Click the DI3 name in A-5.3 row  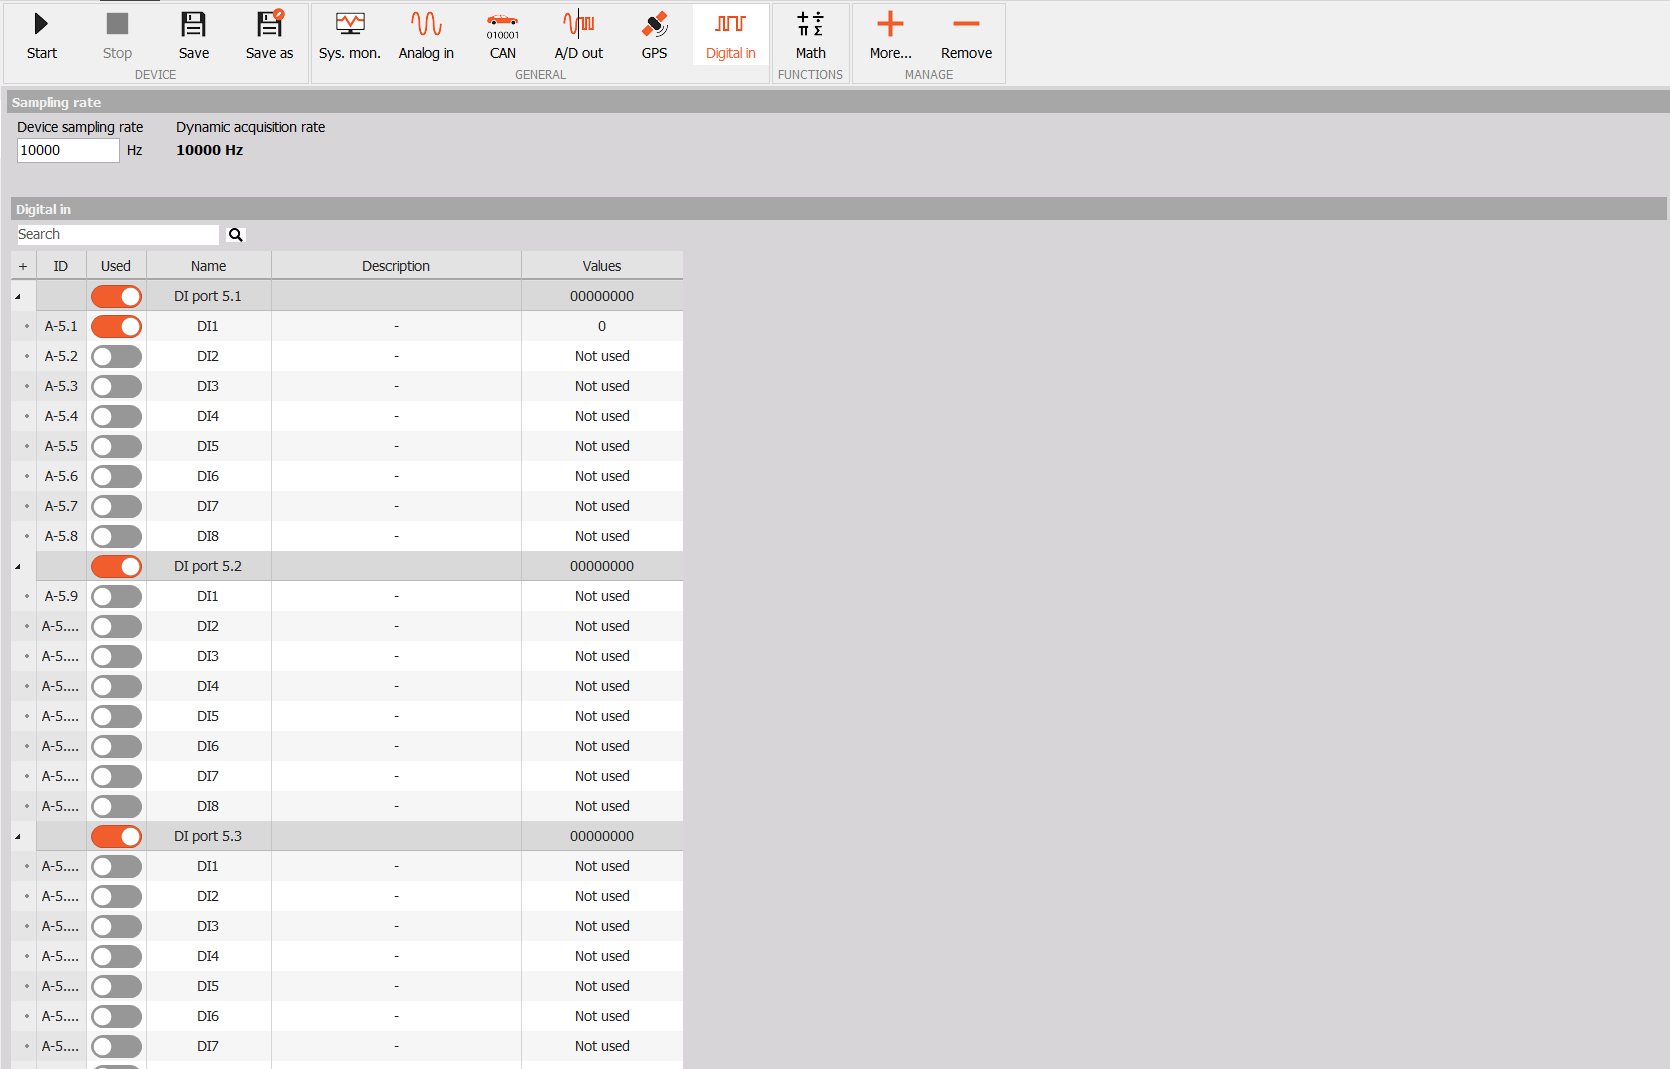tap(208, 386)
